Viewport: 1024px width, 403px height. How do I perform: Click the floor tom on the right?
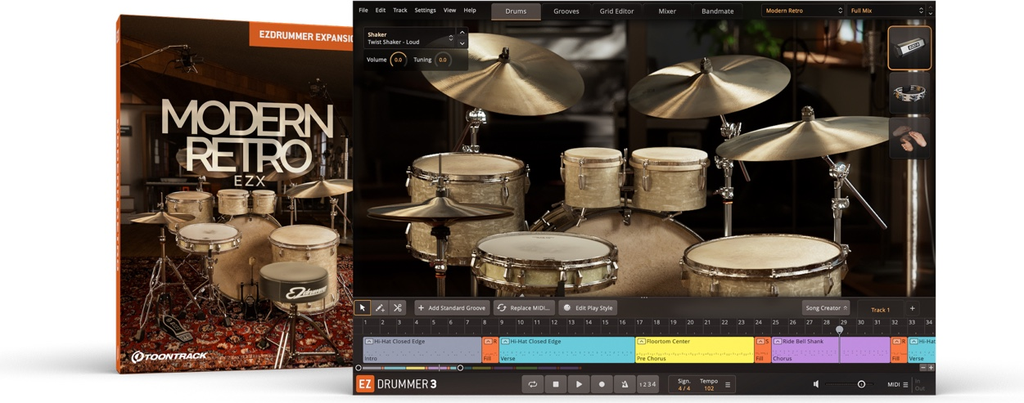[764, 265]
